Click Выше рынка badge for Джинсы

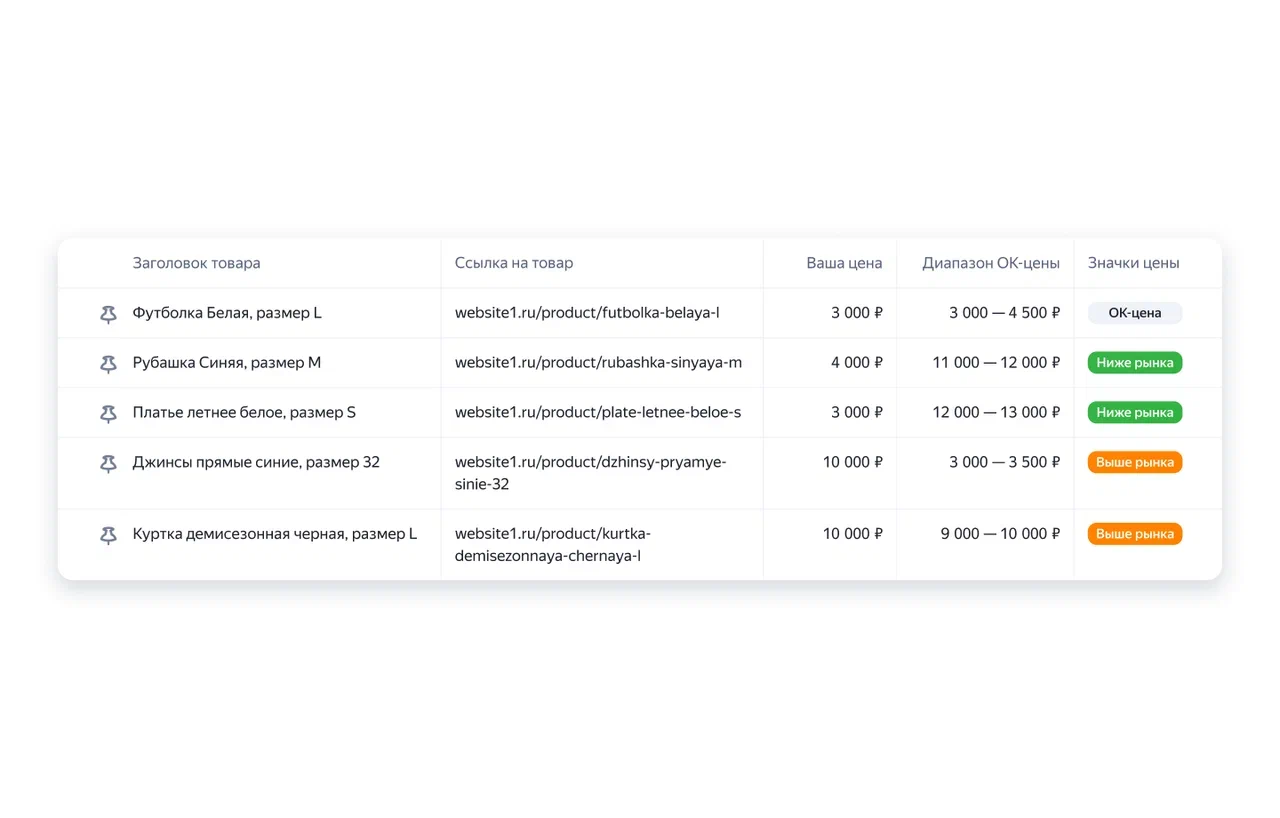click(1134, 462)
